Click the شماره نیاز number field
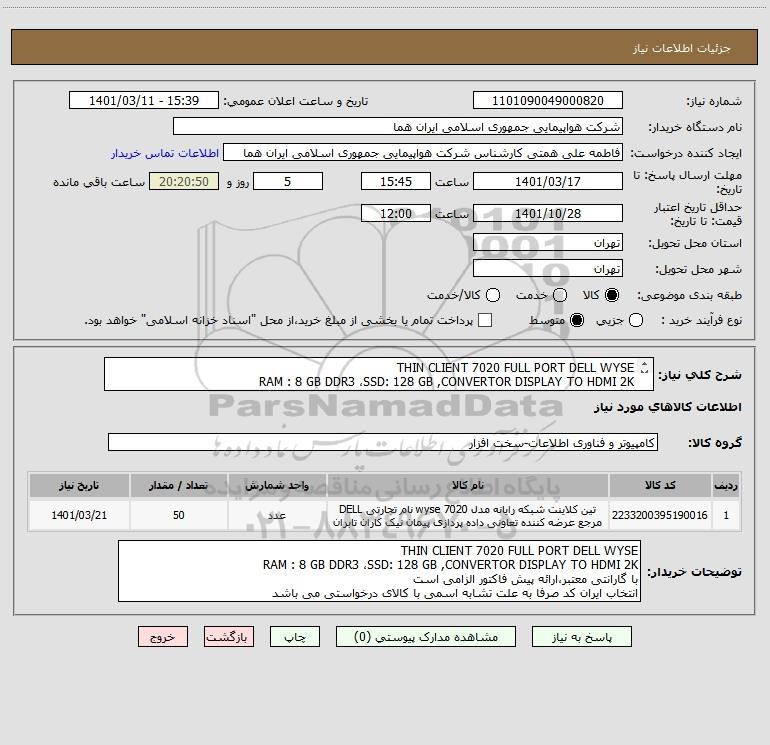 548,101
